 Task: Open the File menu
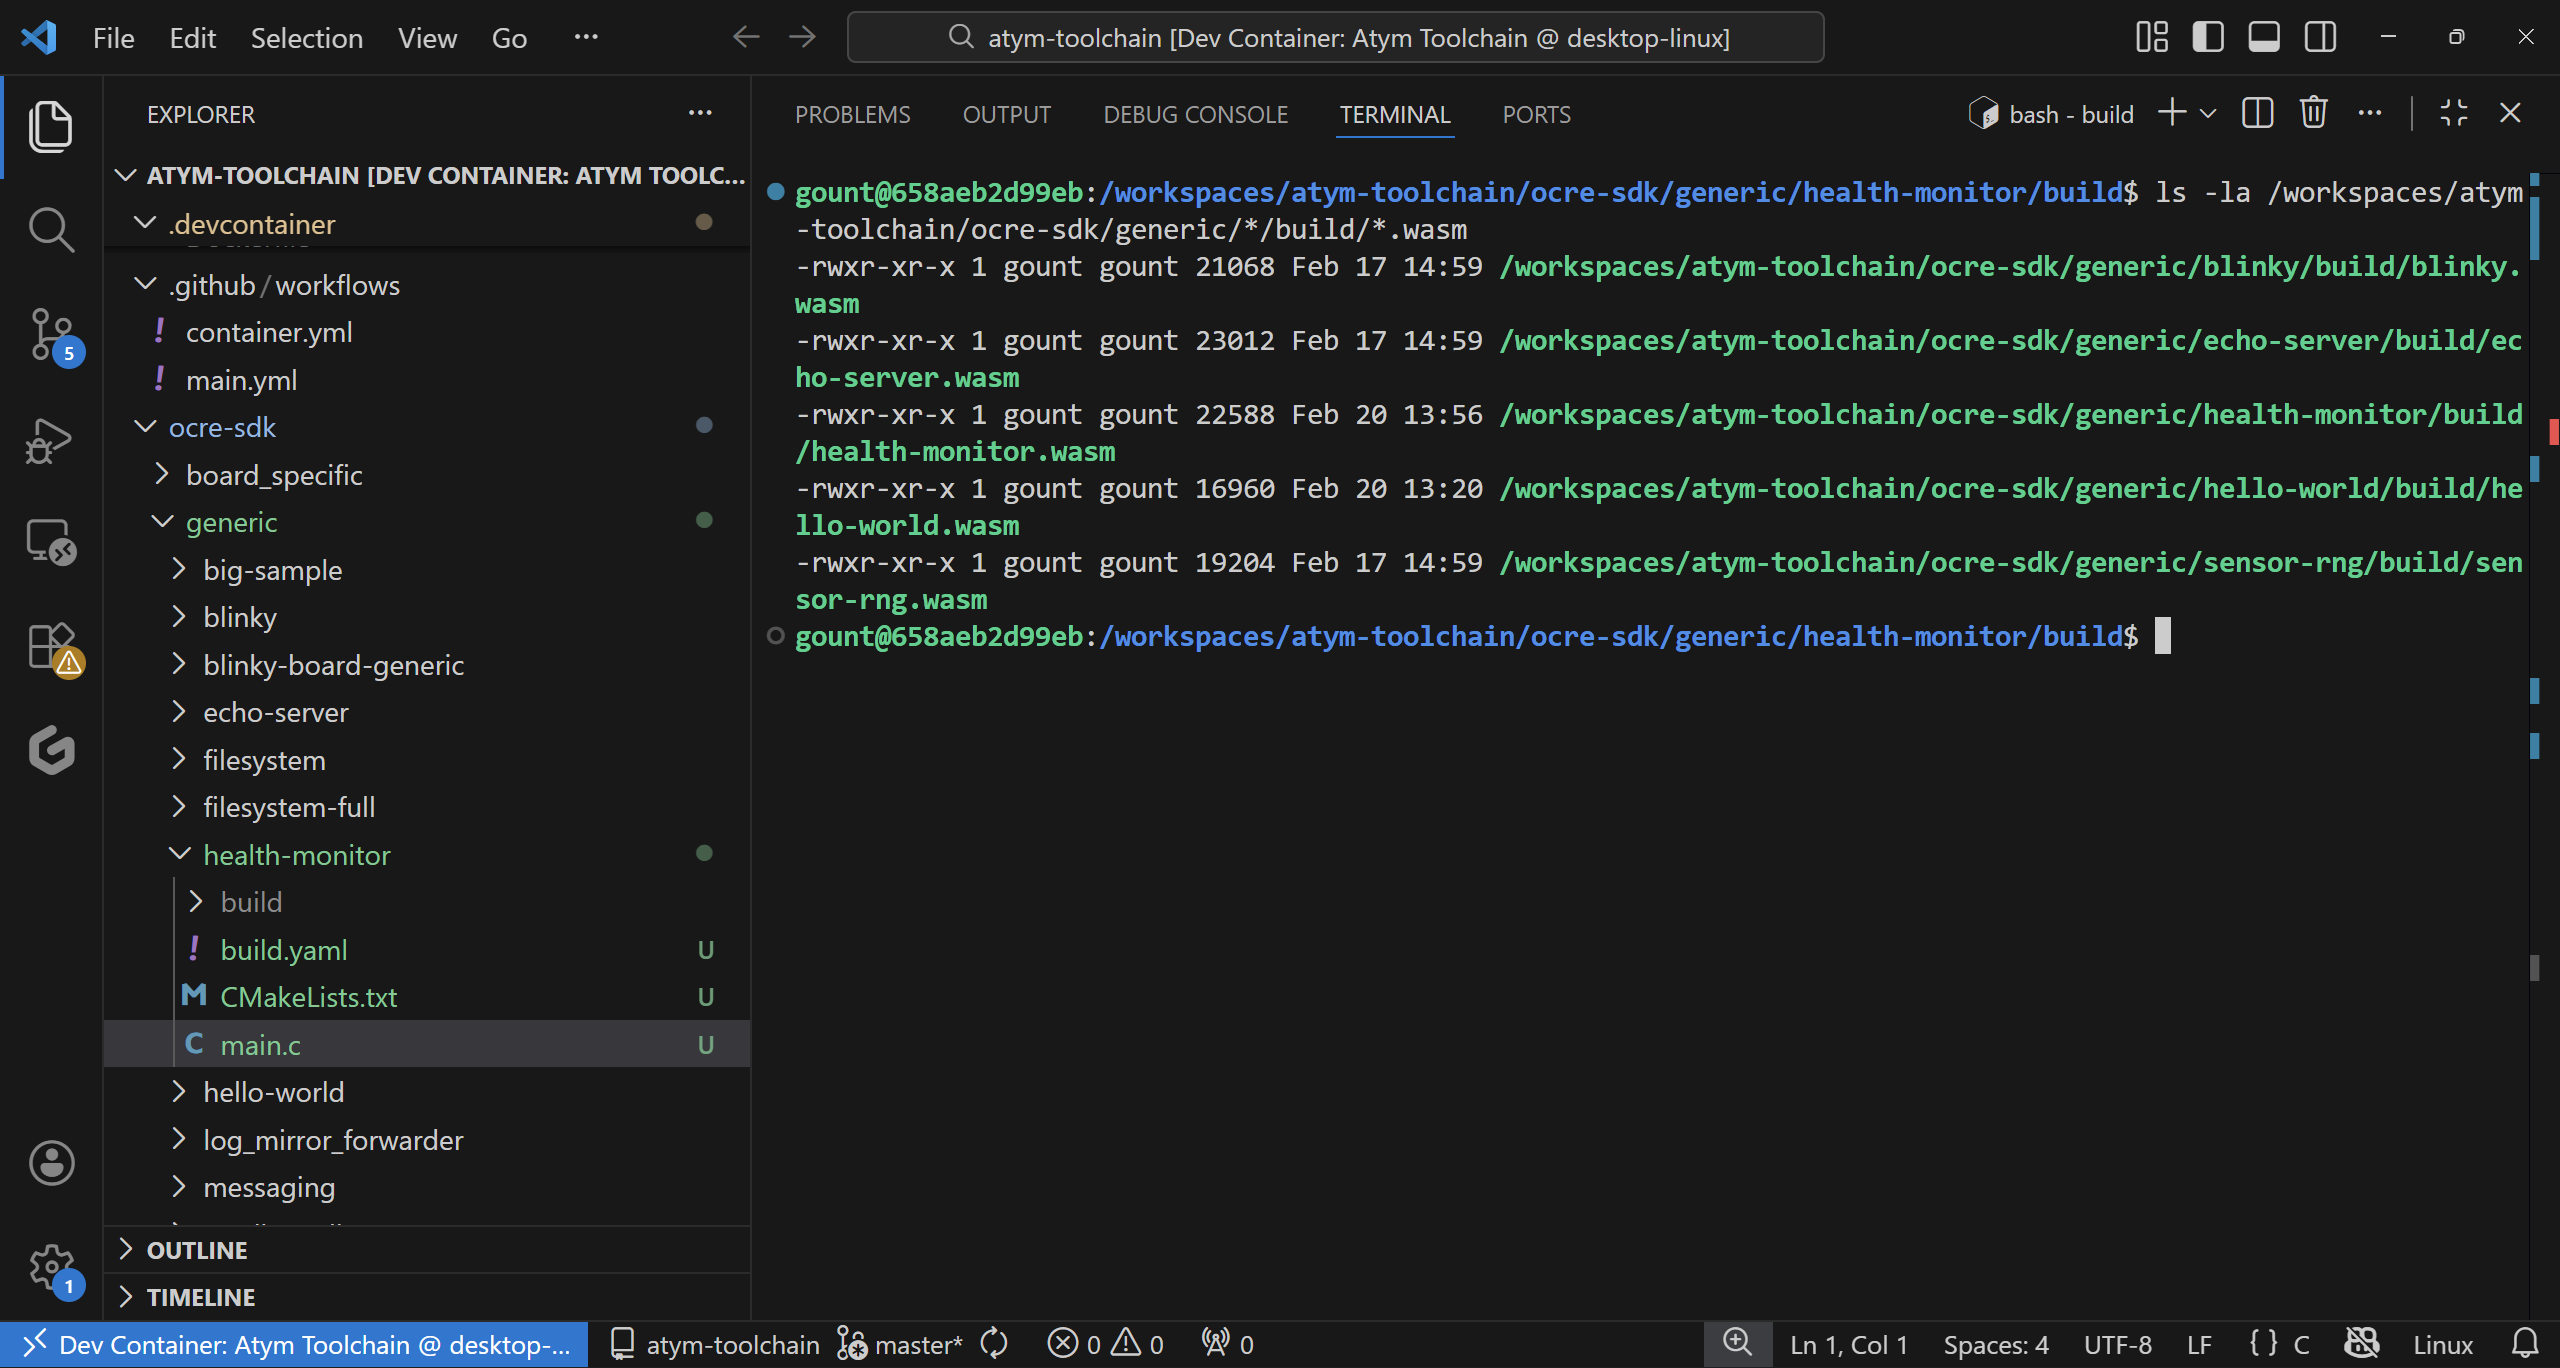tap(112, 37)
